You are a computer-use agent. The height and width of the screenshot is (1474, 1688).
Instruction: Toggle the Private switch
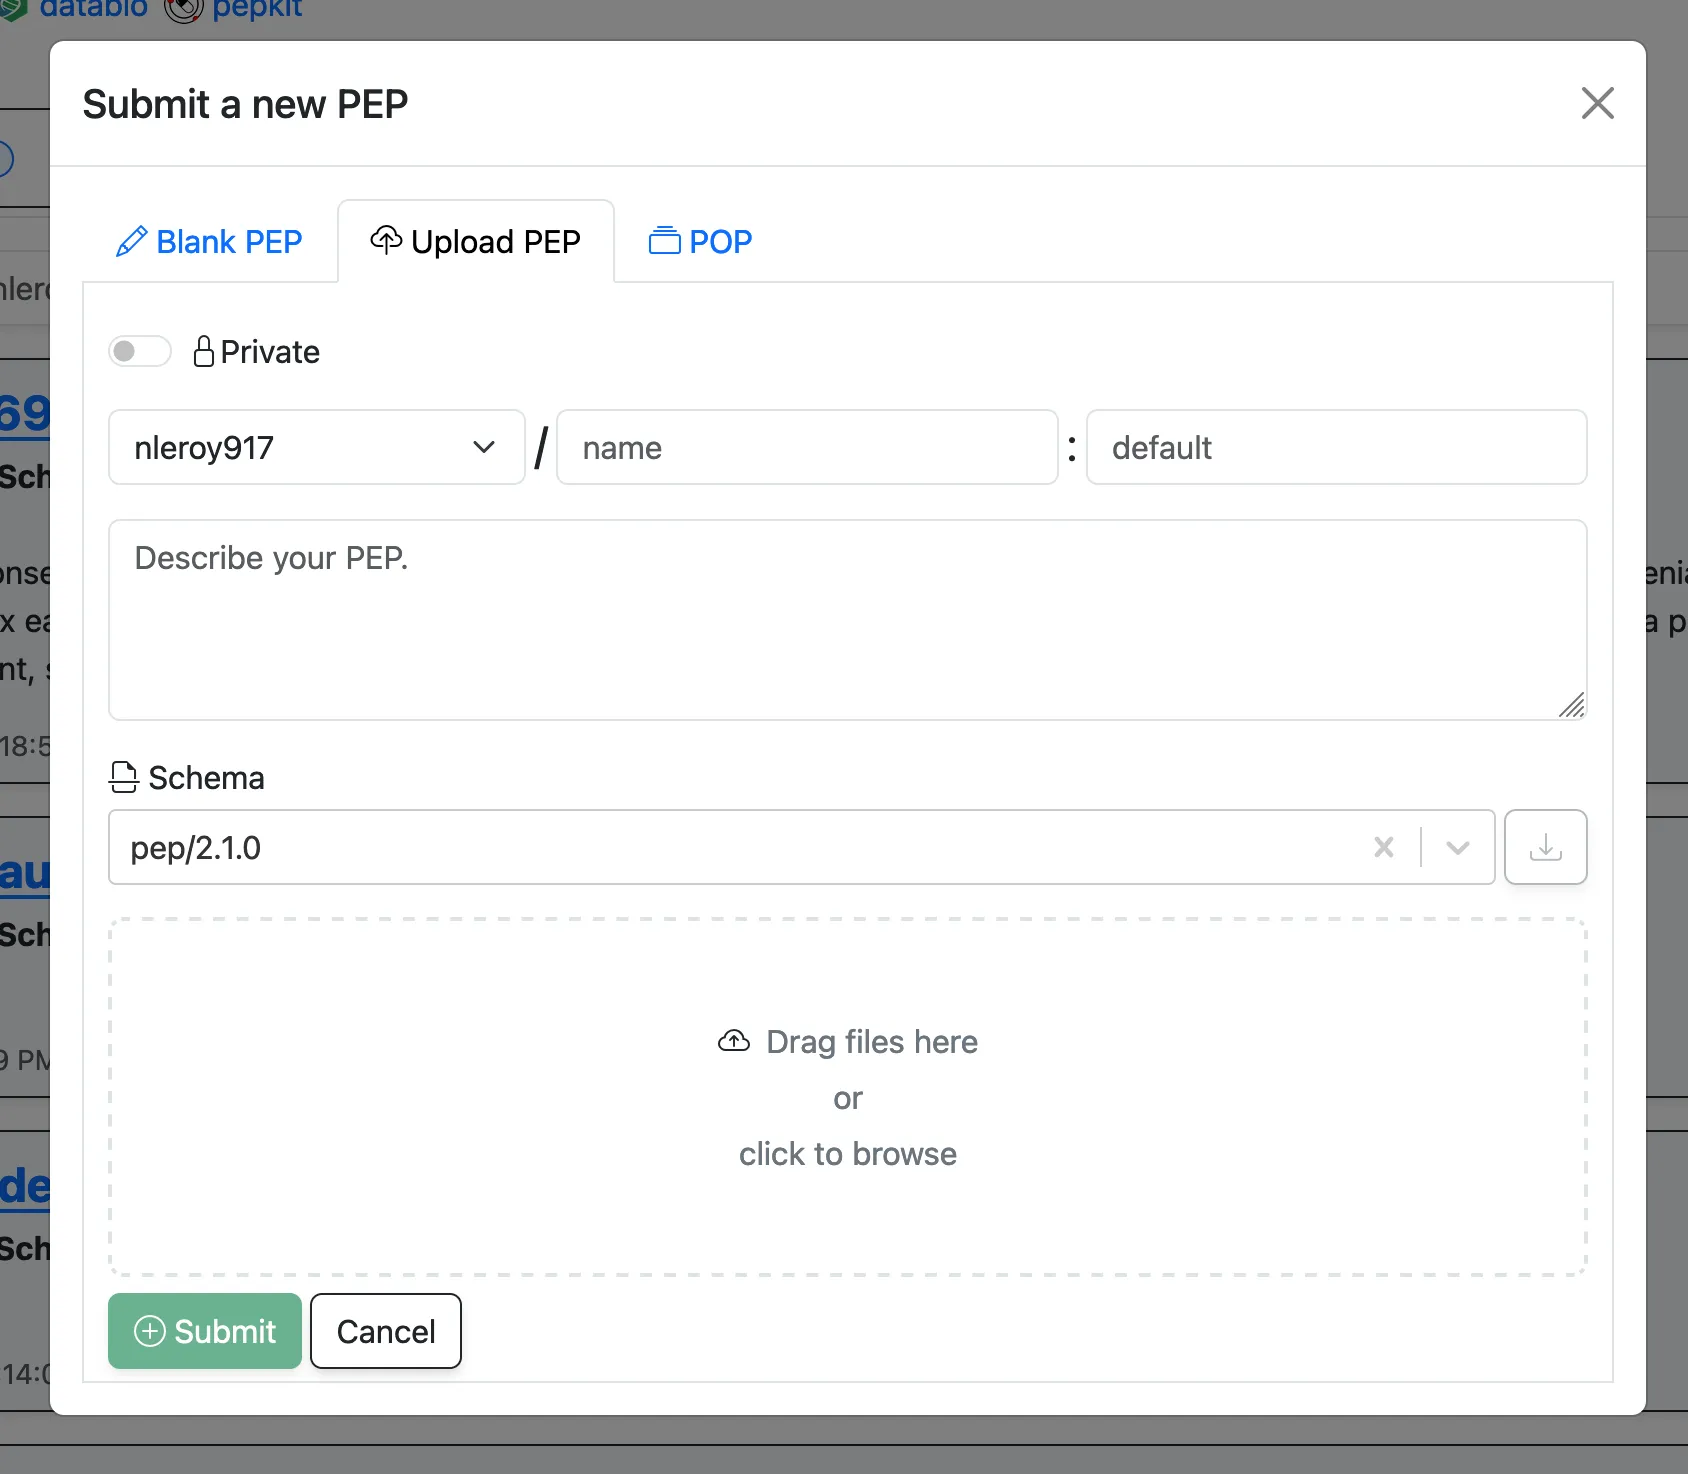pyautogui.click(x=140, y=351)
